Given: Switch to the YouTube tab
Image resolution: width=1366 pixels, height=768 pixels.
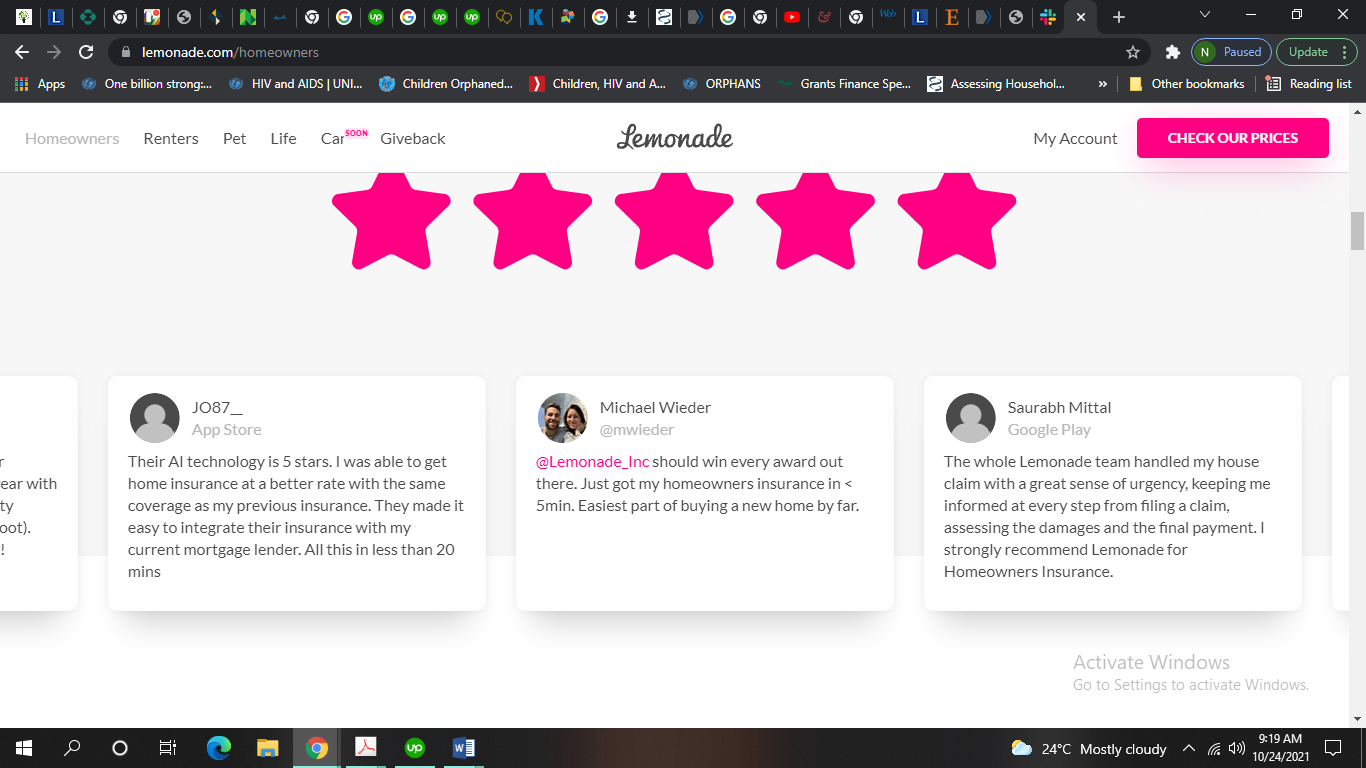Looking at the screenshot, I should click(x=792, y=17).
